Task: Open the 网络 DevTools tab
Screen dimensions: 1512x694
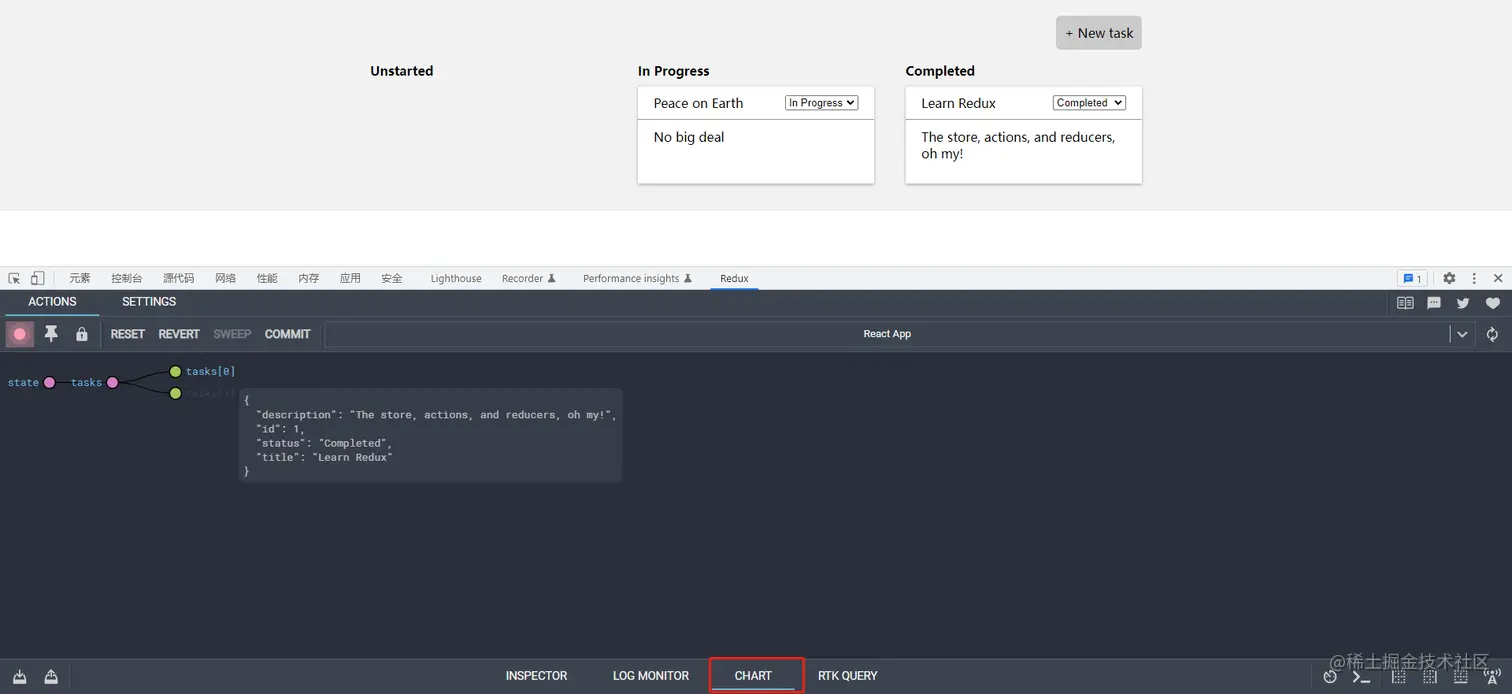Action: [x=226, y=278]
